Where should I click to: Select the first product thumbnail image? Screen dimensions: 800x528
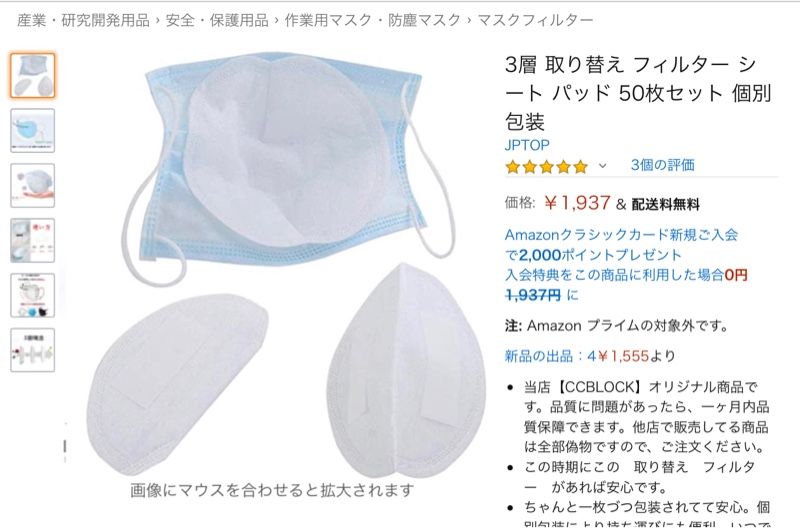33,76
